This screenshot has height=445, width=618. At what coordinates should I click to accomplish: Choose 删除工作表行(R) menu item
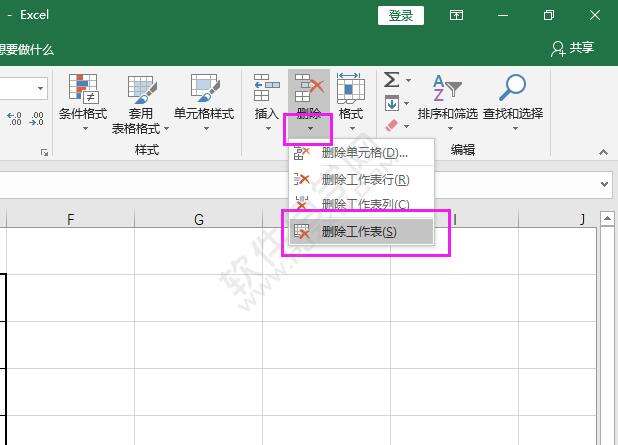pyautogui.click(x=361, y=180)
